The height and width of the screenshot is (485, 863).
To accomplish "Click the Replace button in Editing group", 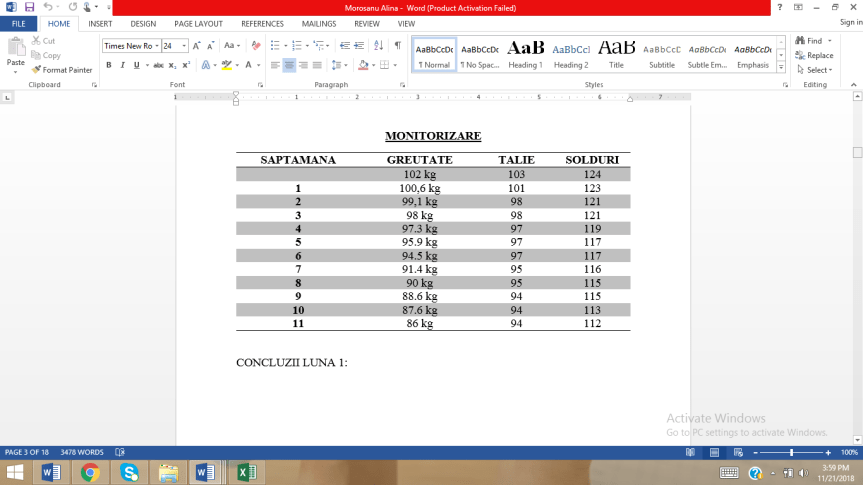I will pyautogui.click(x=815, y=56).
